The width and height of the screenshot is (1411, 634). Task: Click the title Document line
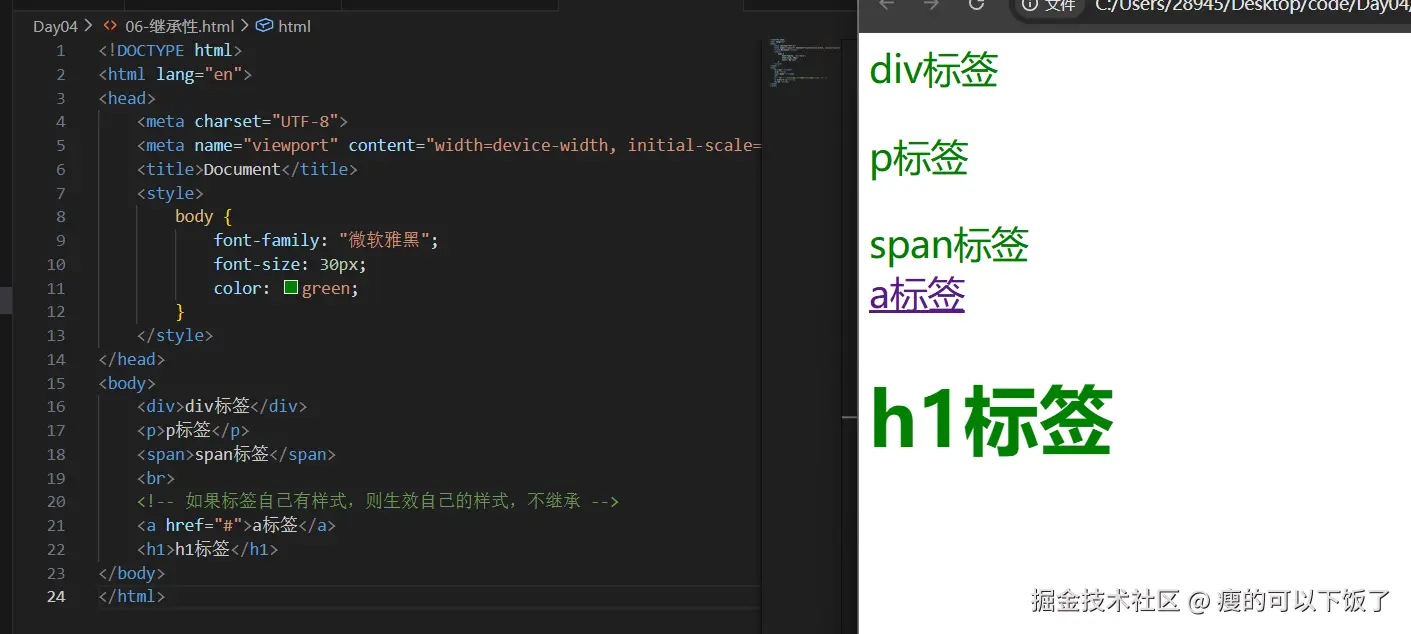(247, 169)
